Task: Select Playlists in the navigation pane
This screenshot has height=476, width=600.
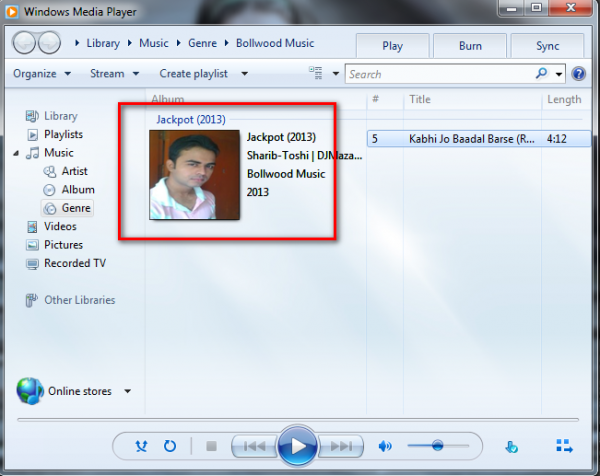Action: [55, 134]
